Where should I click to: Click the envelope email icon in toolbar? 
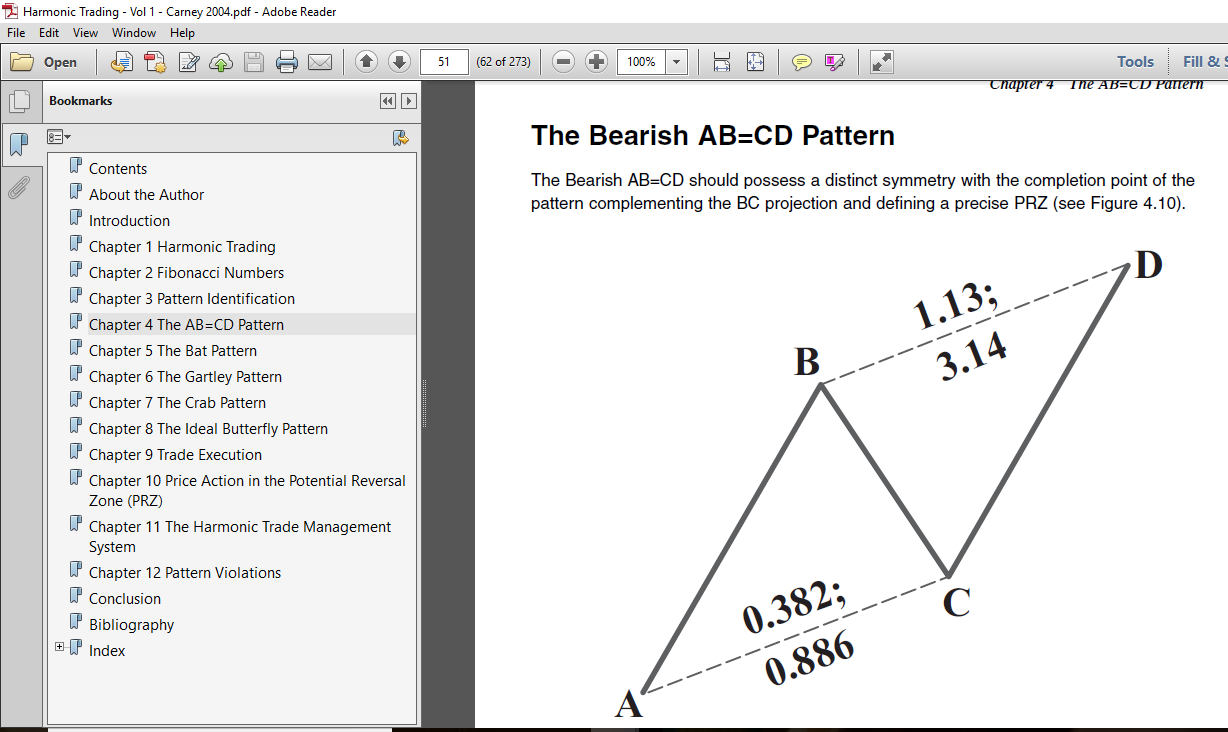(320, 62)
